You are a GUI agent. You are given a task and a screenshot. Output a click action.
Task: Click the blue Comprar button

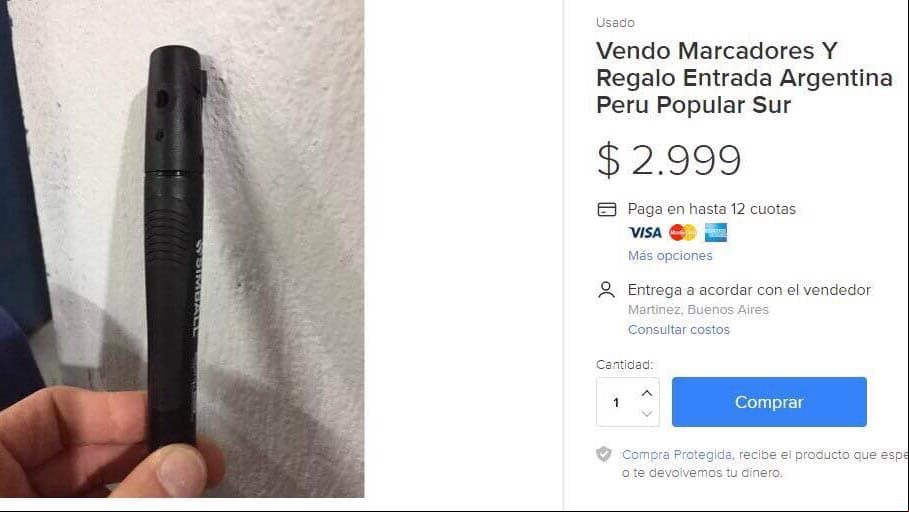pos(769,402)
